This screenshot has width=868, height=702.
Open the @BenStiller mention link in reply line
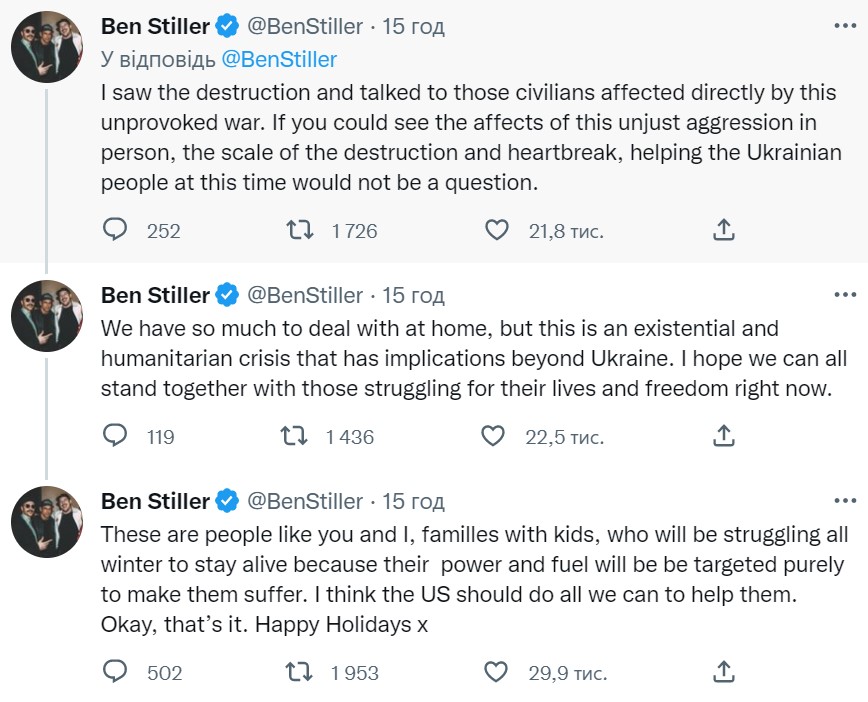279,59
